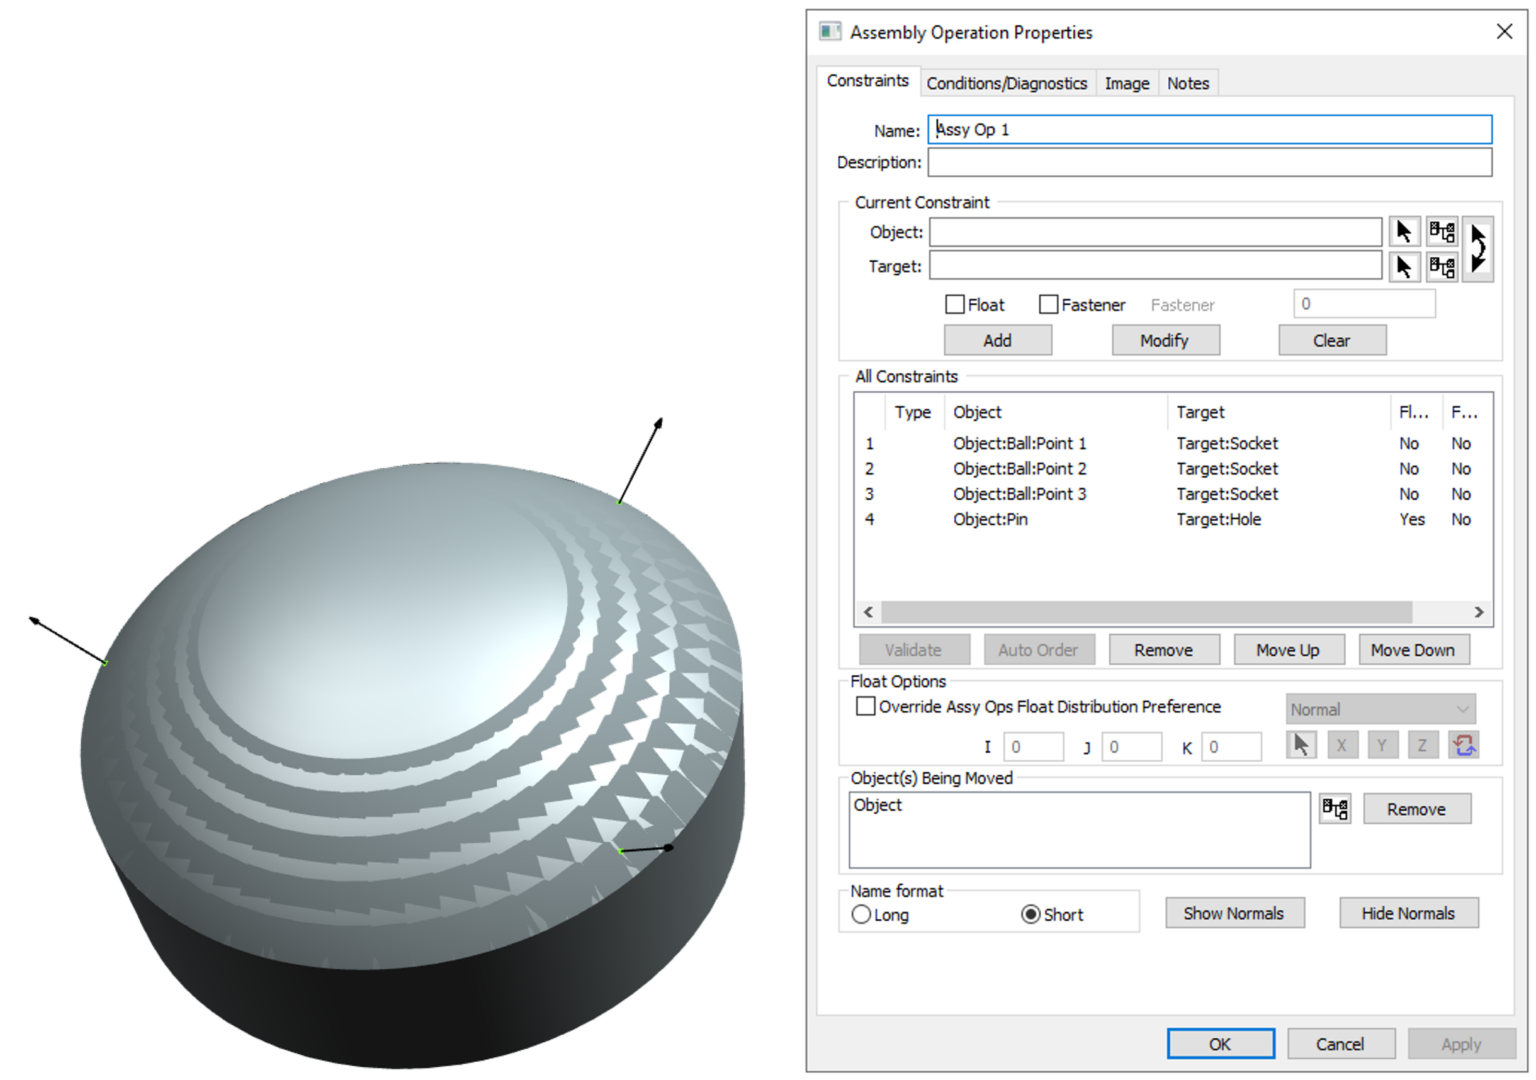Click Move Down to reorder constraints
The image size is (1536, 1080).
1413,649
